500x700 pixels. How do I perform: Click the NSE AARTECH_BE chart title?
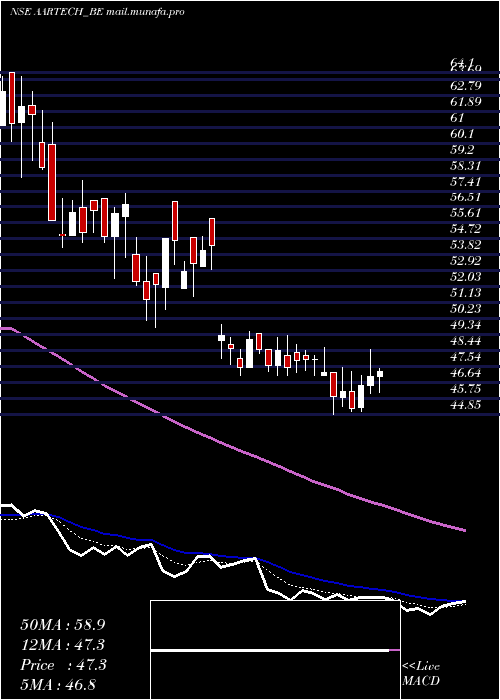click(x=97, y=12)
